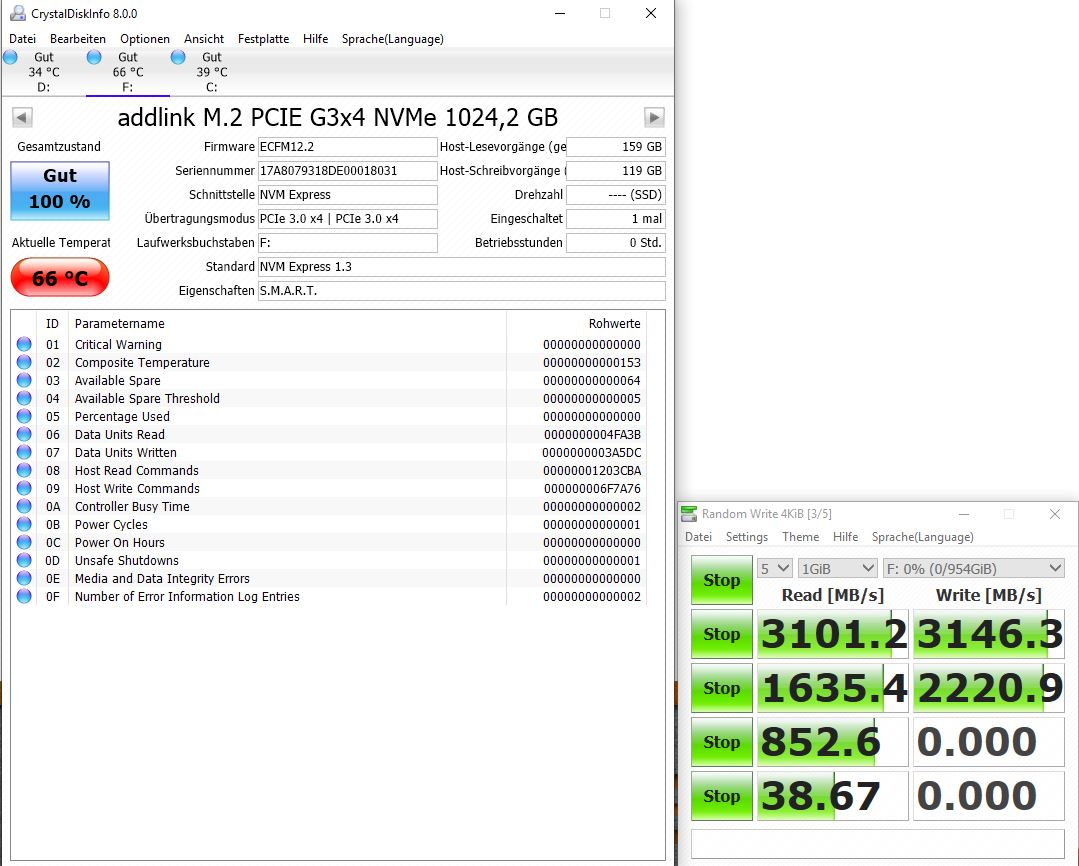Open the Festplatte menu
Image resolution: width=1079 pixels, height=866 pixels.
coord(264,39)
